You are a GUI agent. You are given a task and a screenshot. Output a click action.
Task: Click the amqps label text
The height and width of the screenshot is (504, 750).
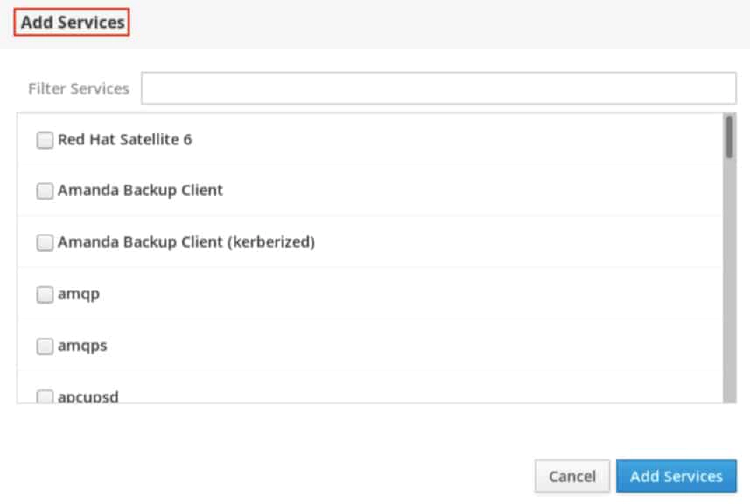click(82, 346)
